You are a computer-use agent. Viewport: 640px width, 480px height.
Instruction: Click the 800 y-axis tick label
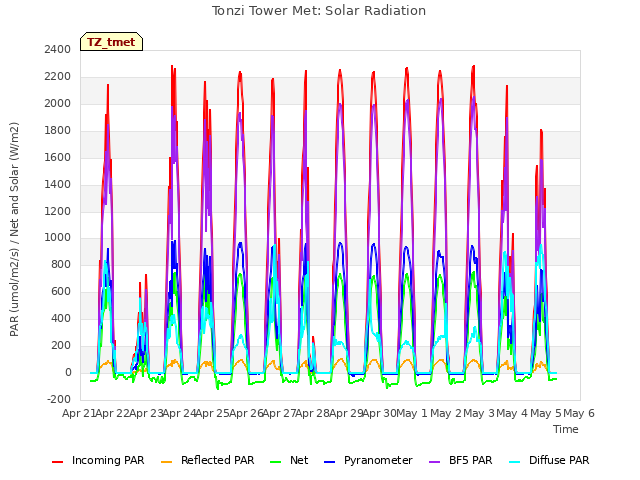61,264
